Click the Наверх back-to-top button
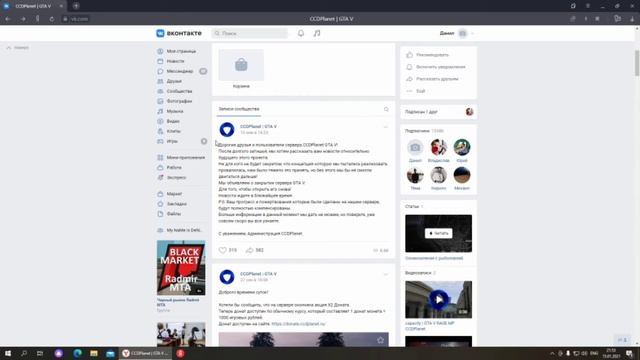The width and height of the screenshot is (640, 360). 18,48
